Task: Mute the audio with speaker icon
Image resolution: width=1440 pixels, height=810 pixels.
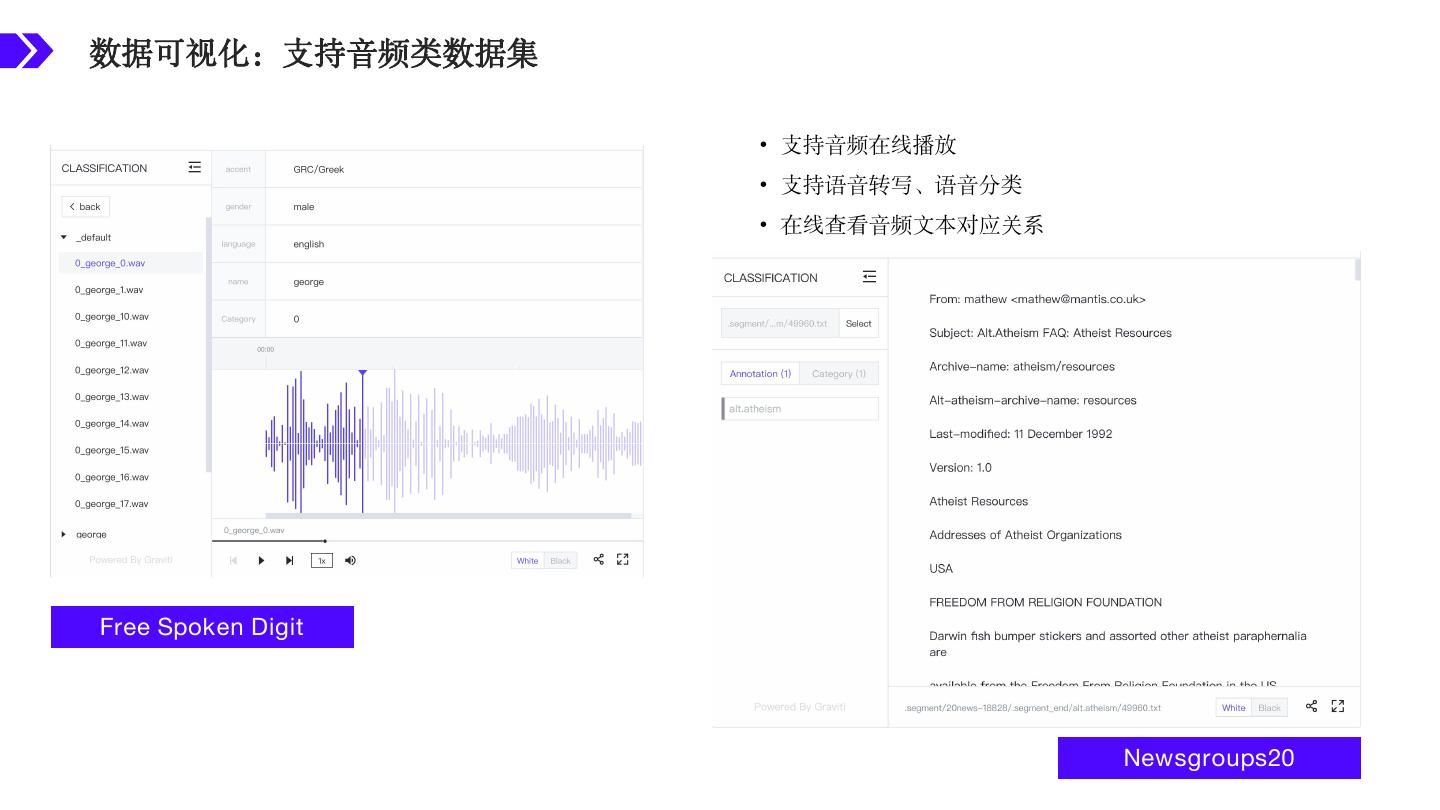Action: click(x=350, y=561)
